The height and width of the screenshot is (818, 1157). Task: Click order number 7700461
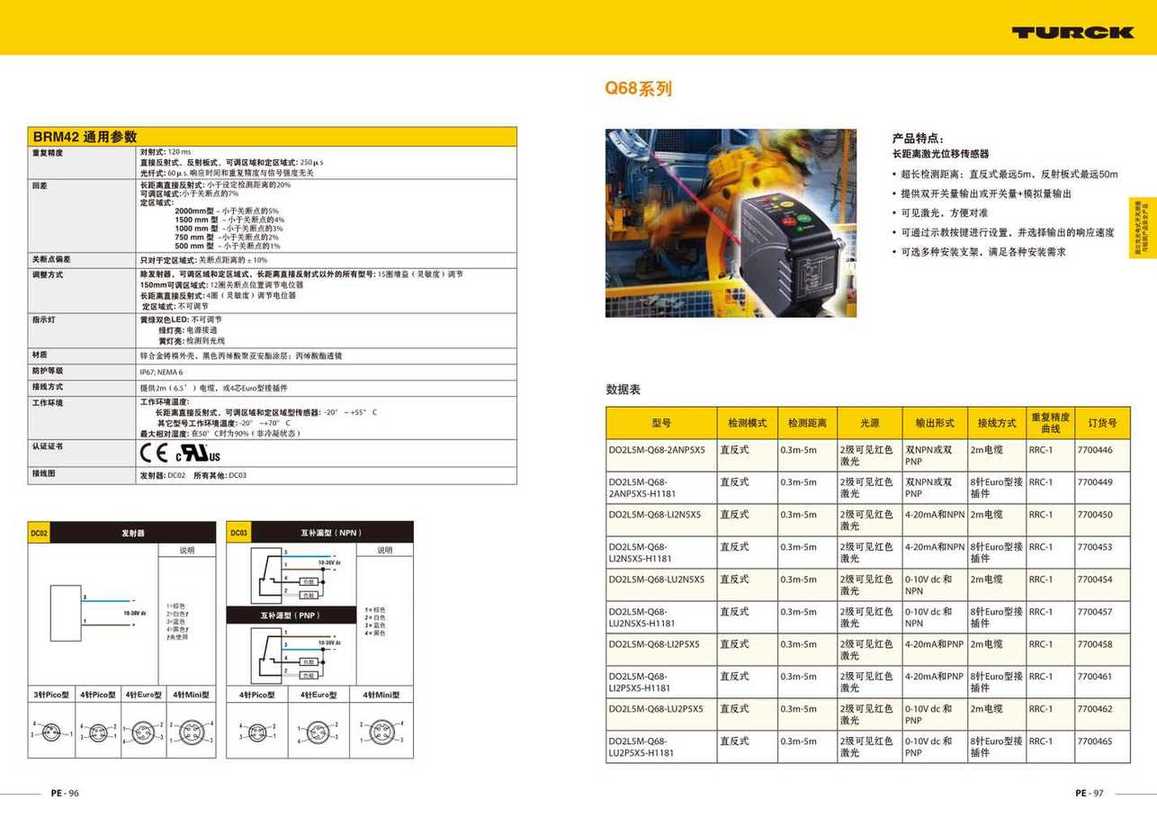pyautogui.click(x=1094, y=676)
